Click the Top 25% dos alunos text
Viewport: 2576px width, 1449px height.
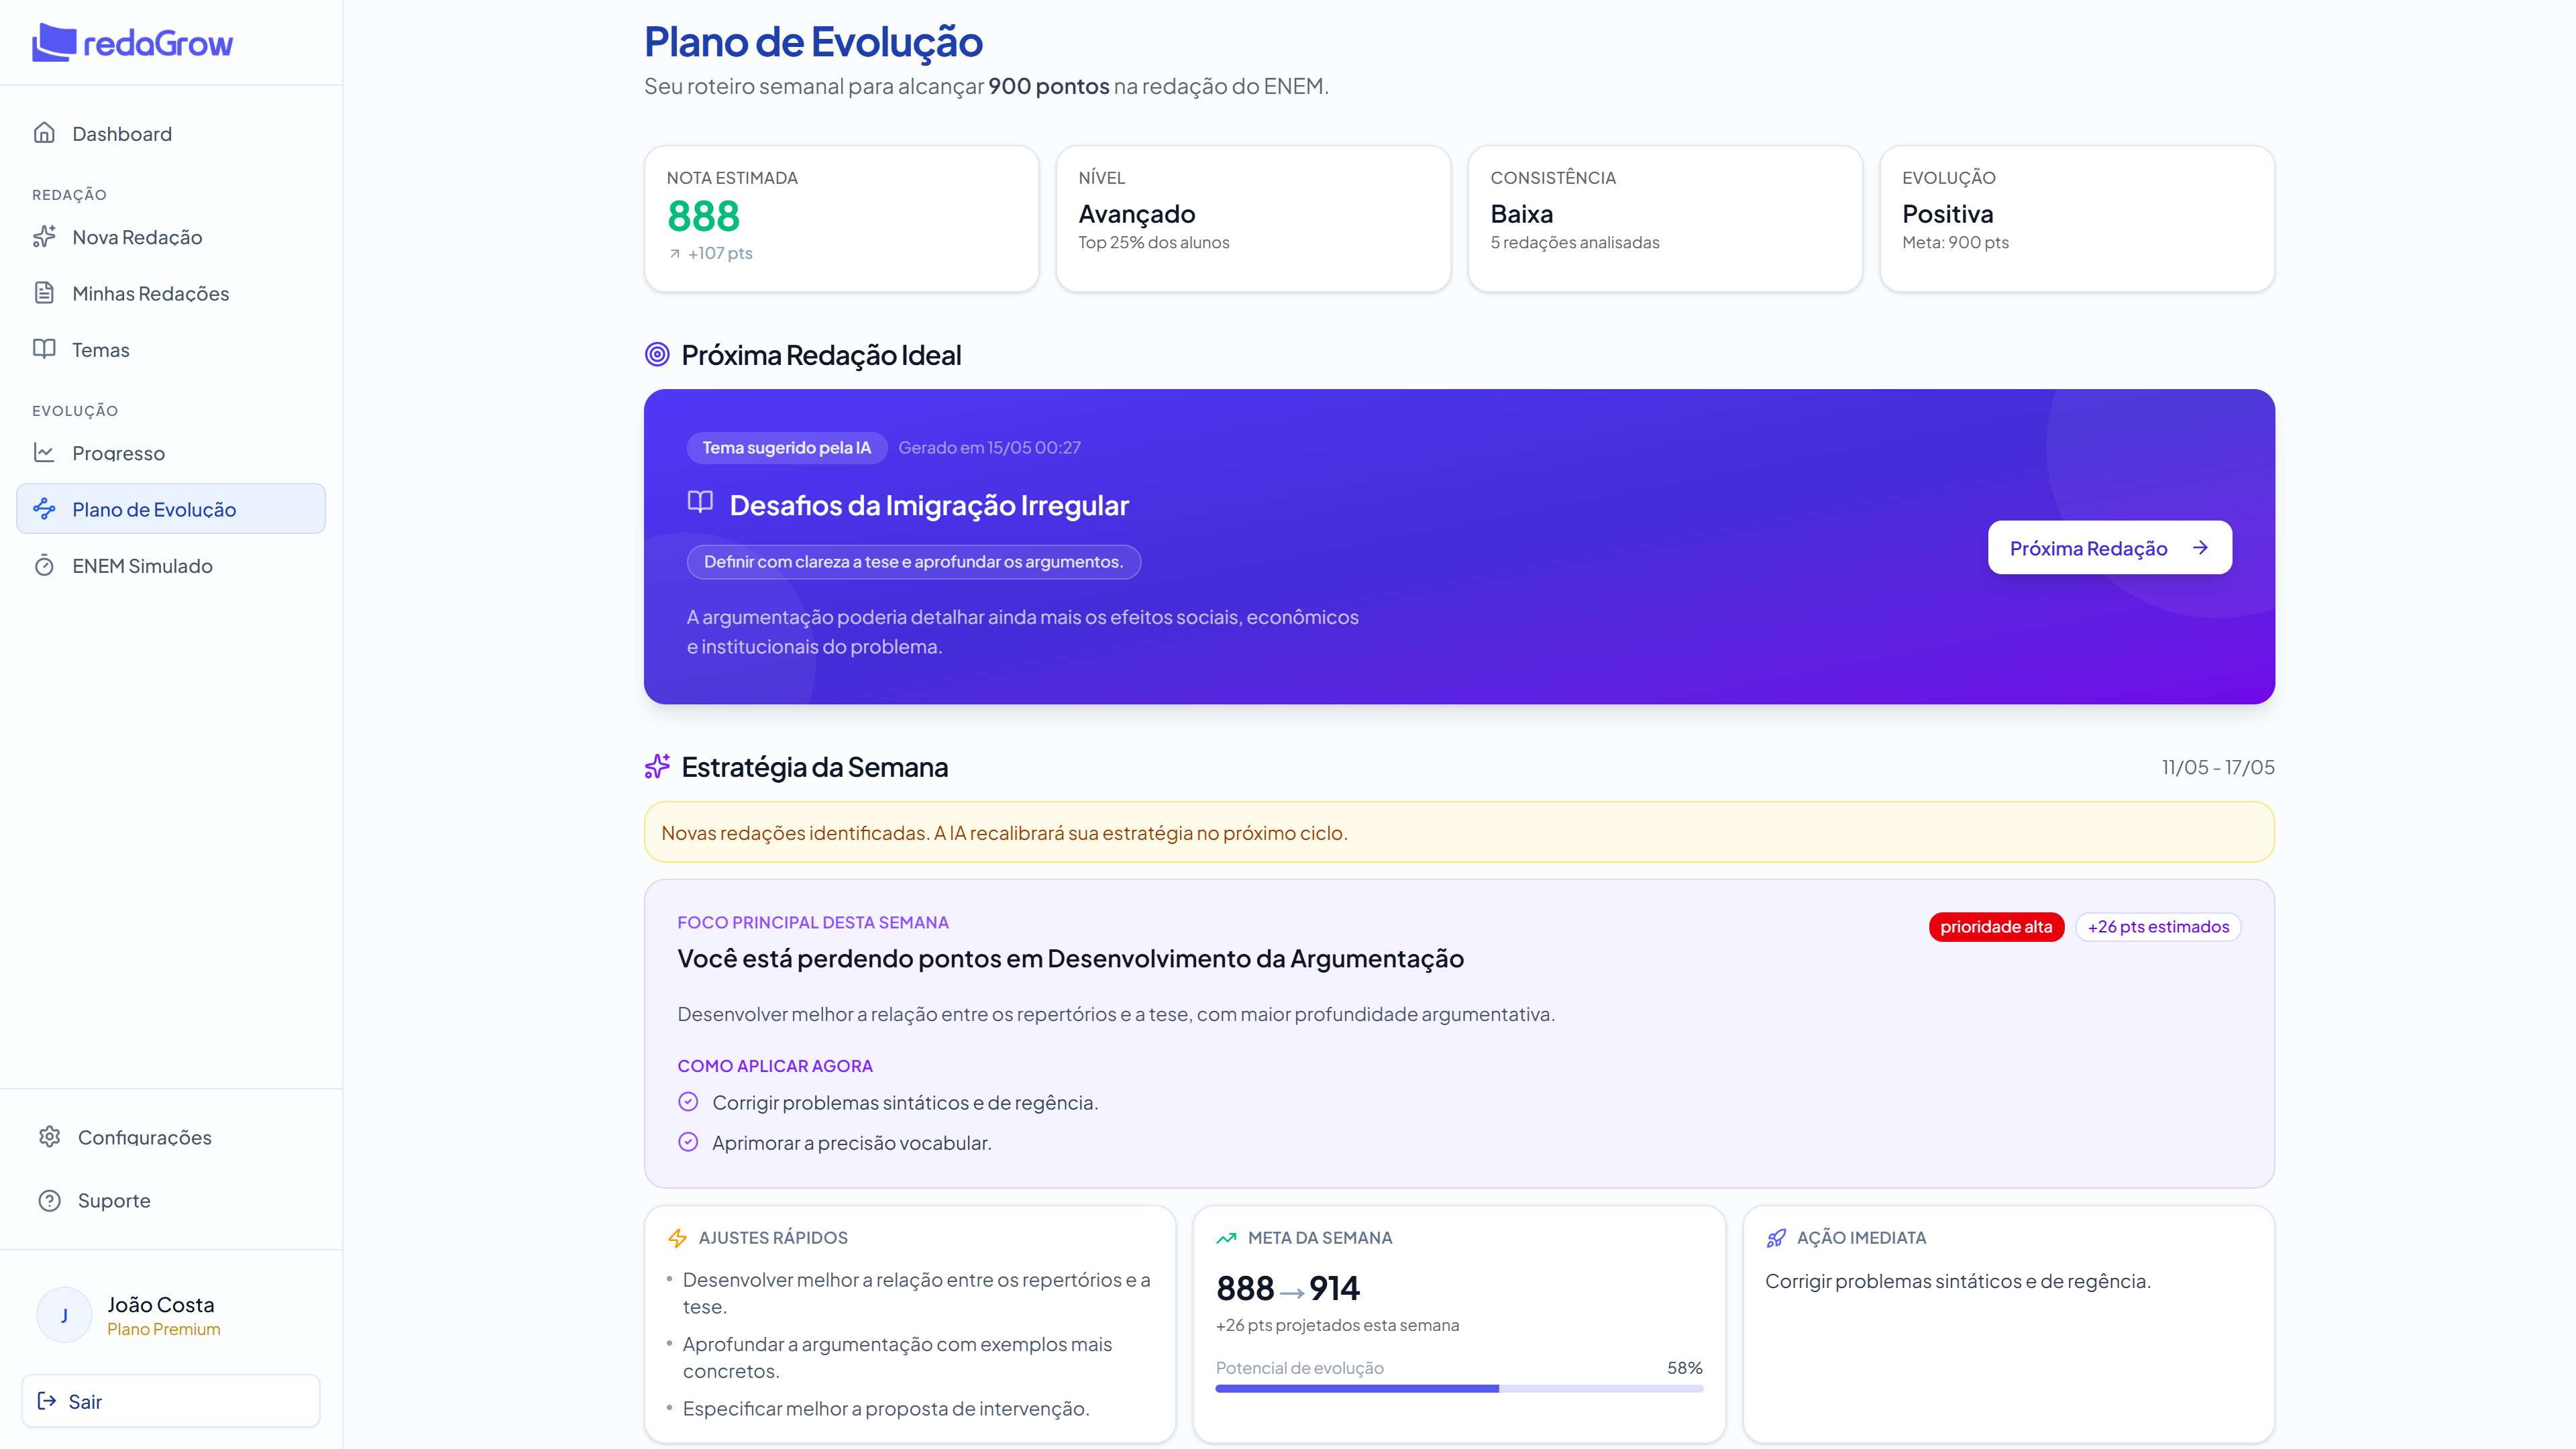point(1154,242)
